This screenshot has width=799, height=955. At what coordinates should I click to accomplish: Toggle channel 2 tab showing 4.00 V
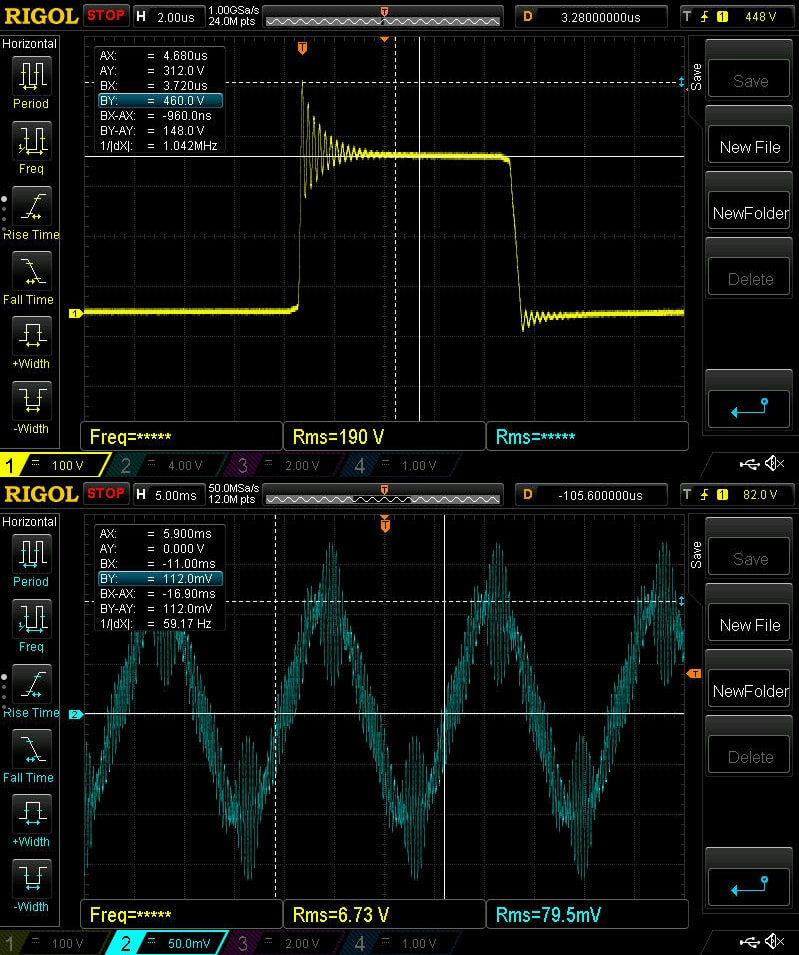[167, 465]
